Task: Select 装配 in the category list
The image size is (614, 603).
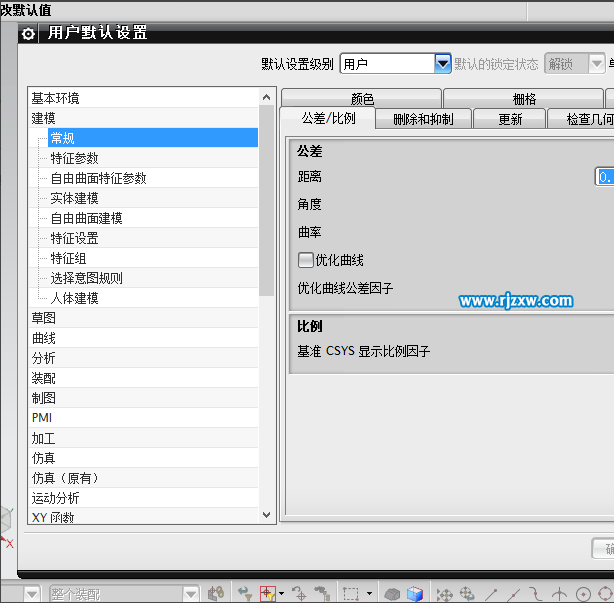Action: pos(143,378)
